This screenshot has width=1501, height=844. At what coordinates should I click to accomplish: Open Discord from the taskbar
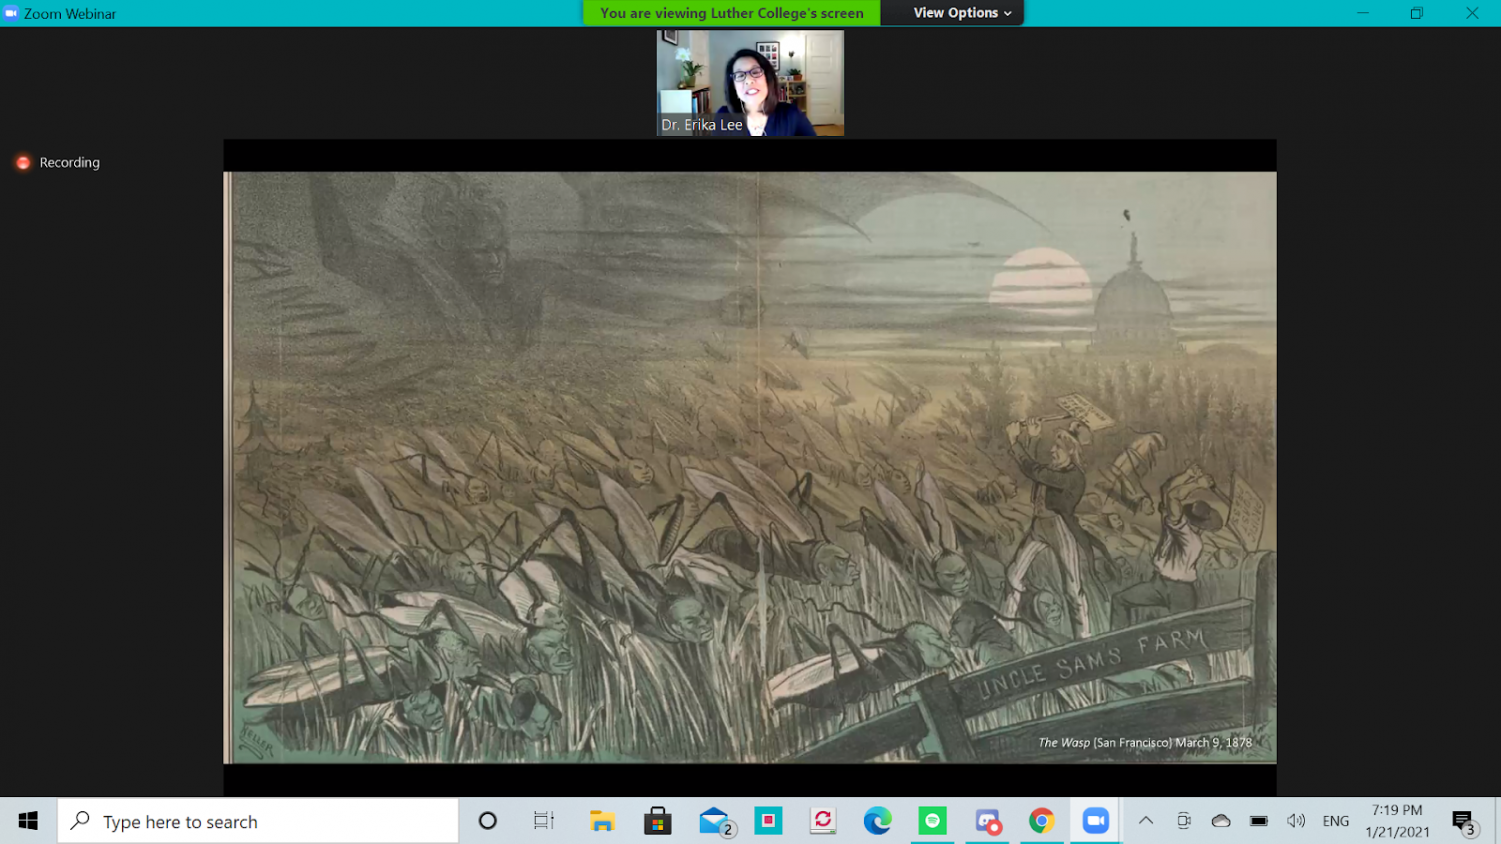(987, 821)
